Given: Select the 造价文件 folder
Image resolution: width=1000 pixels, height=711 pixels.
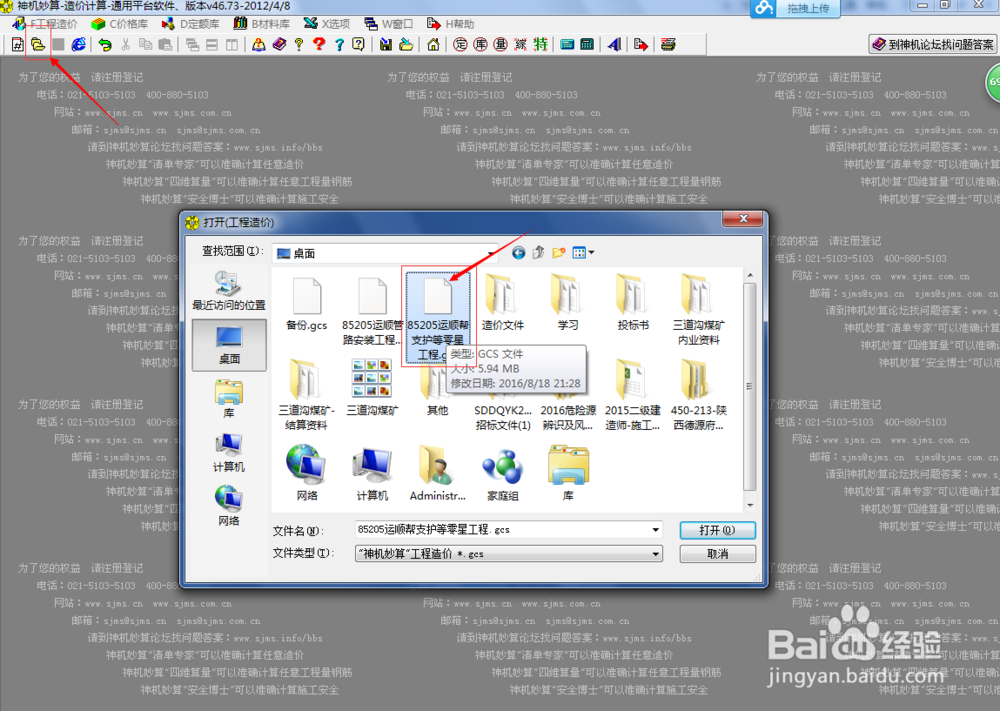Looking at the screenshot, I should pyautogui.click(x=503, y=303).
